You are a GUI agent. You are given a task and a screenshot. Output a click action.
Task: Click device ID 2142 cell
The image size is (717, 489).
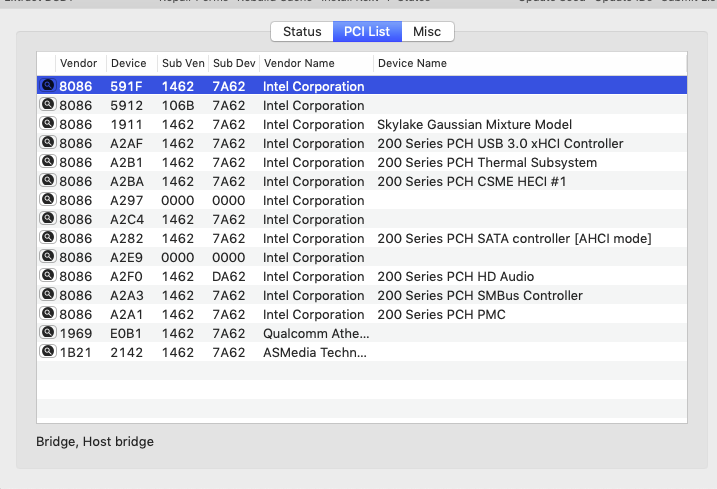tap(127, 352)
